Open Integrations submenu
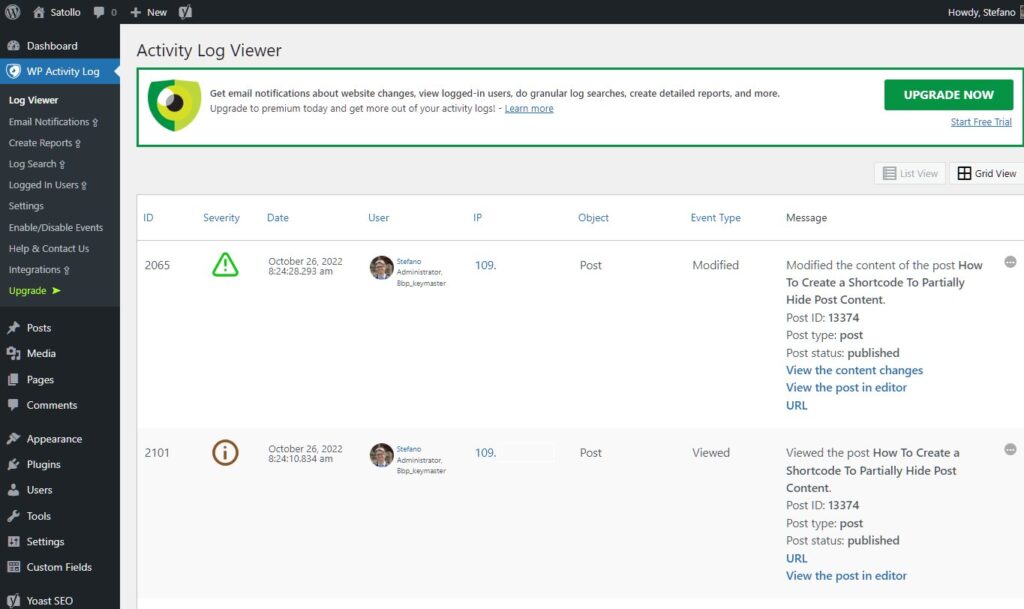1024x609 pixels. pyautogui.click(x=39, y=270)
